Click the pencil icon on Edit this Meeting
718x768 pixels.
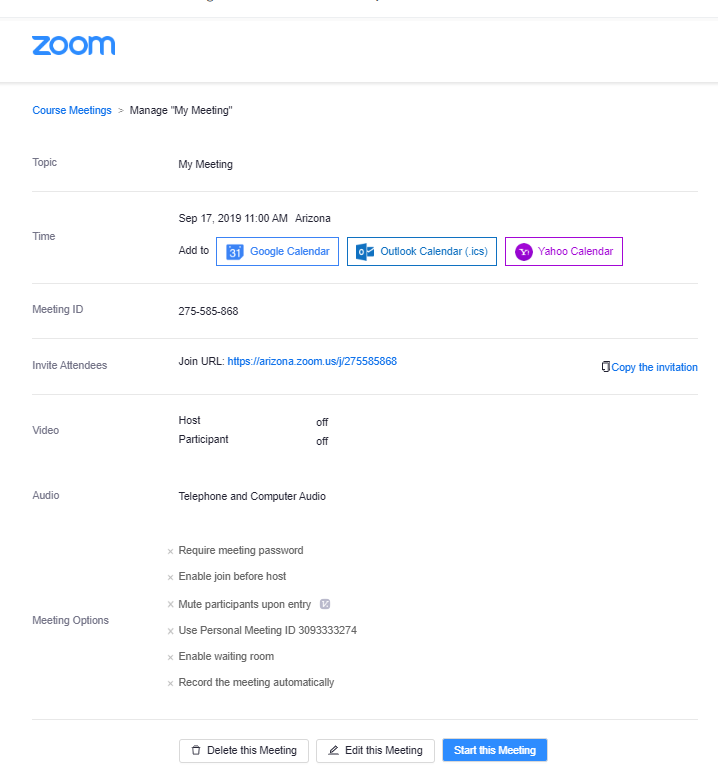point(334,750)
